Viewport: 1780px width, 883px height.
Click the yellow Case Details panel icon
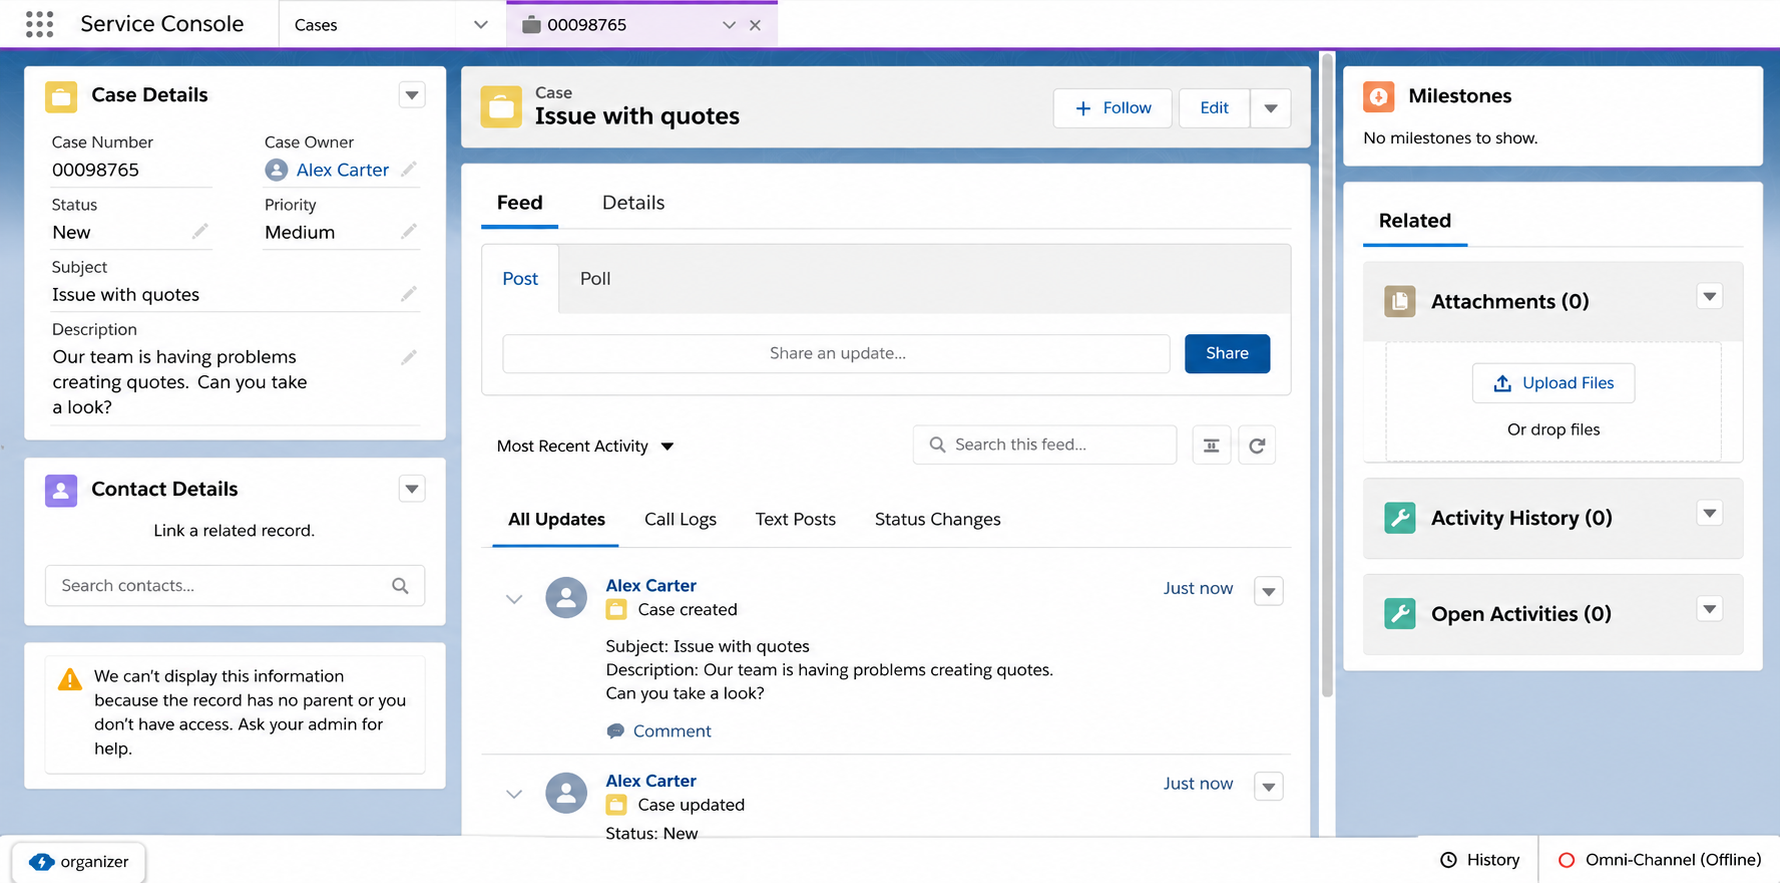coord(61,96)
